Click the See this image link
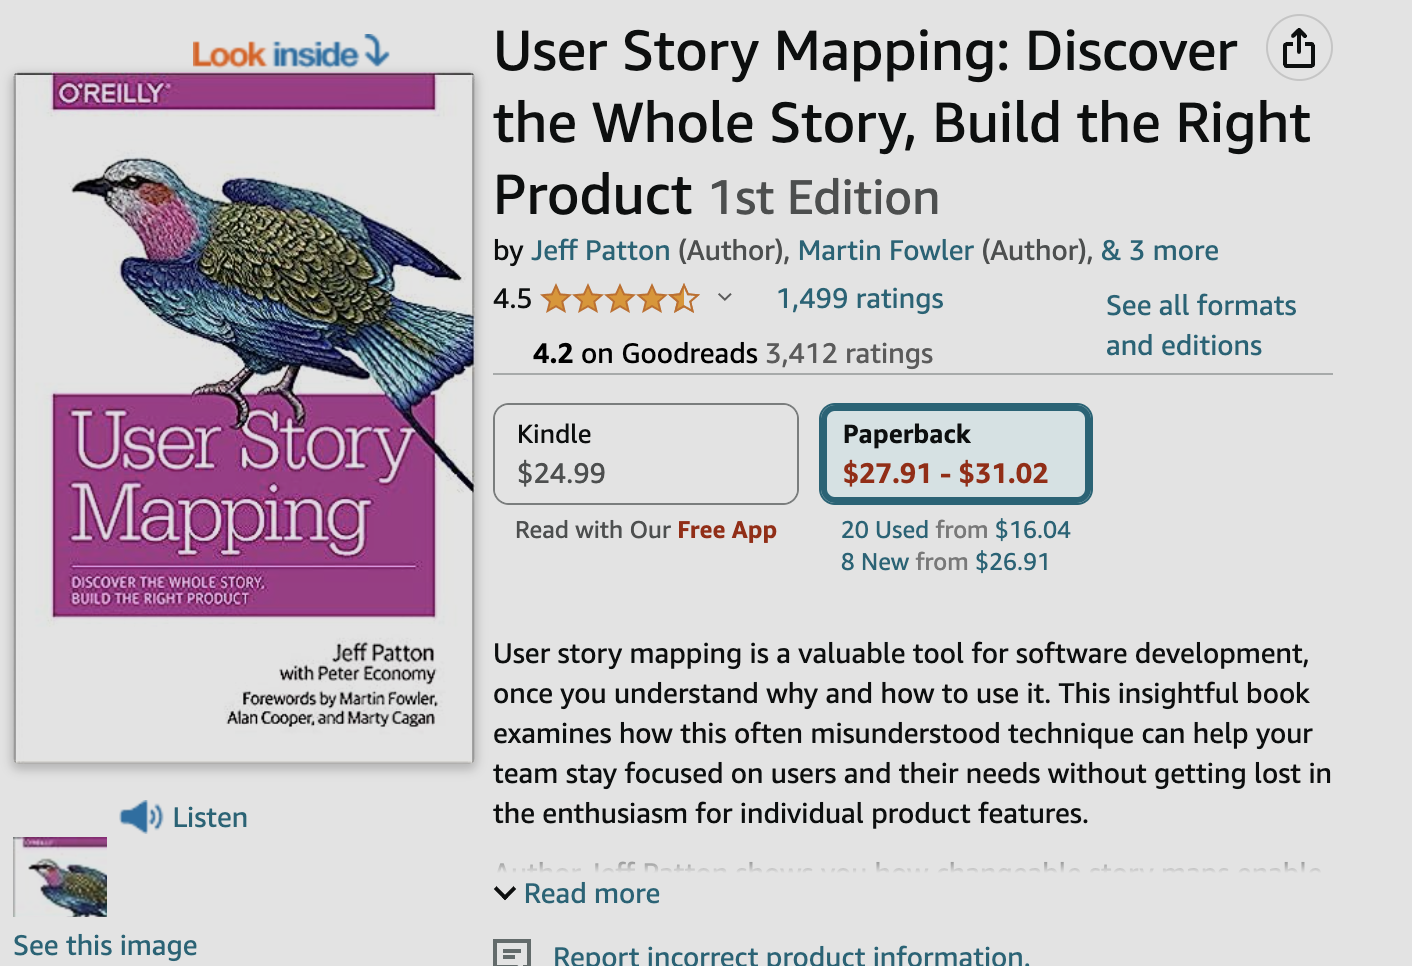The width and height of the screenshot is (1412, 966). pyautogui.click(x=105, y=945)
